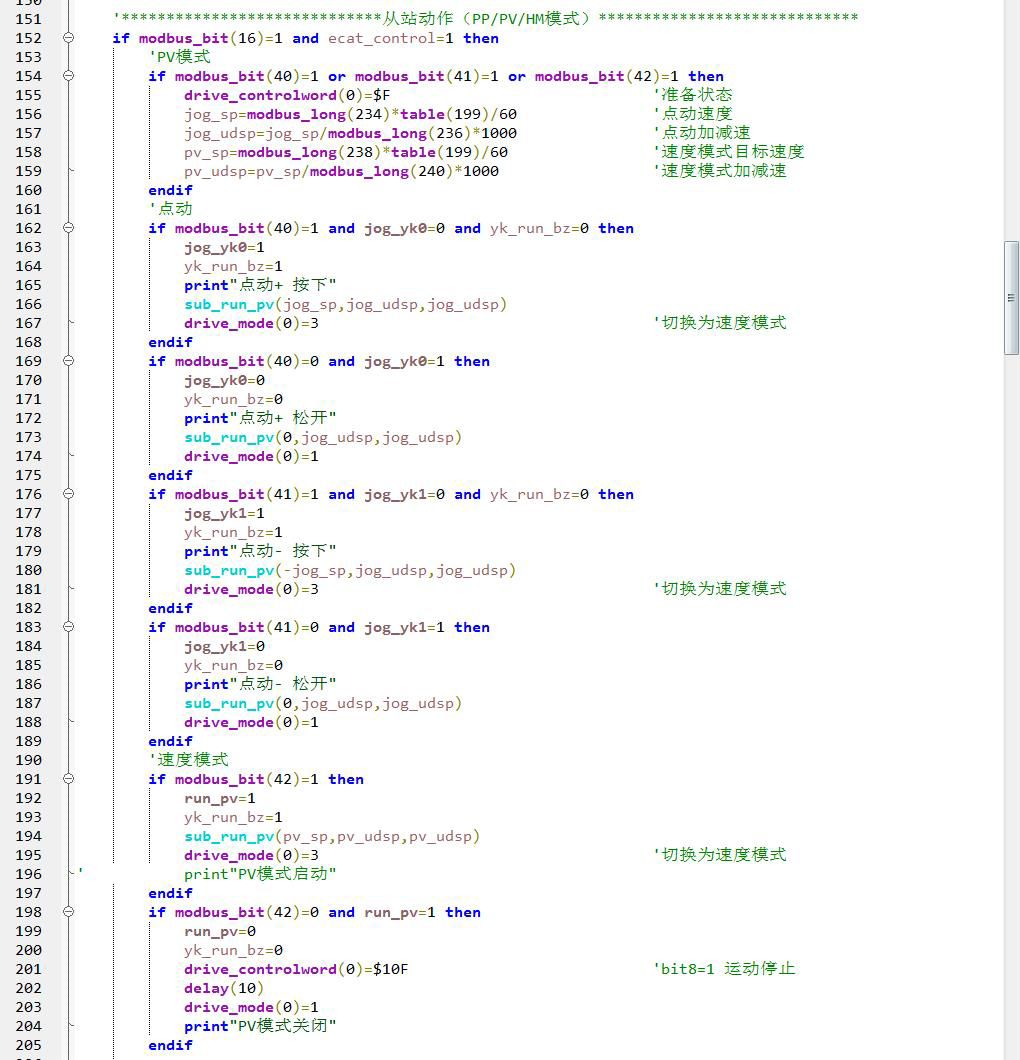
Task: Collapse the fold at line 152
Action: click(68, 38)
